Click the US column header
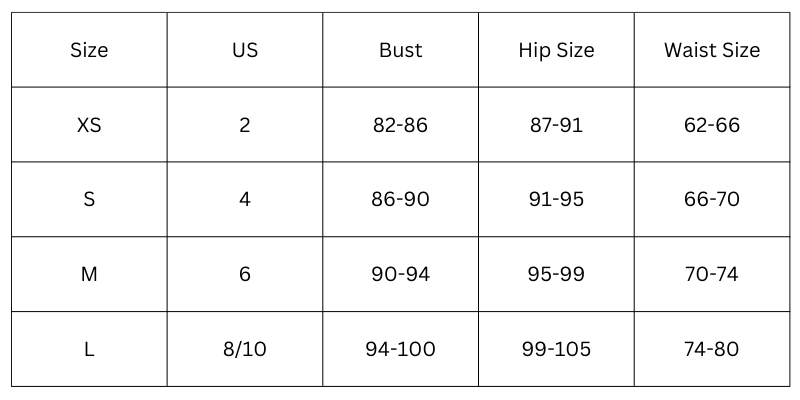Viewport: 800px width, 400px height. point(245,50)
